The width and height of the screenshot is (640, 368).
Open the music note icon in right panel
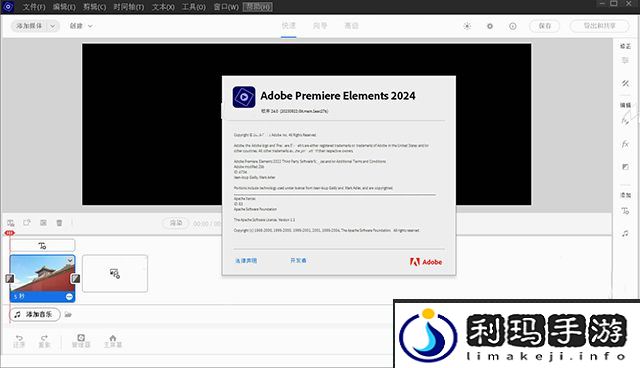[625, 233]
